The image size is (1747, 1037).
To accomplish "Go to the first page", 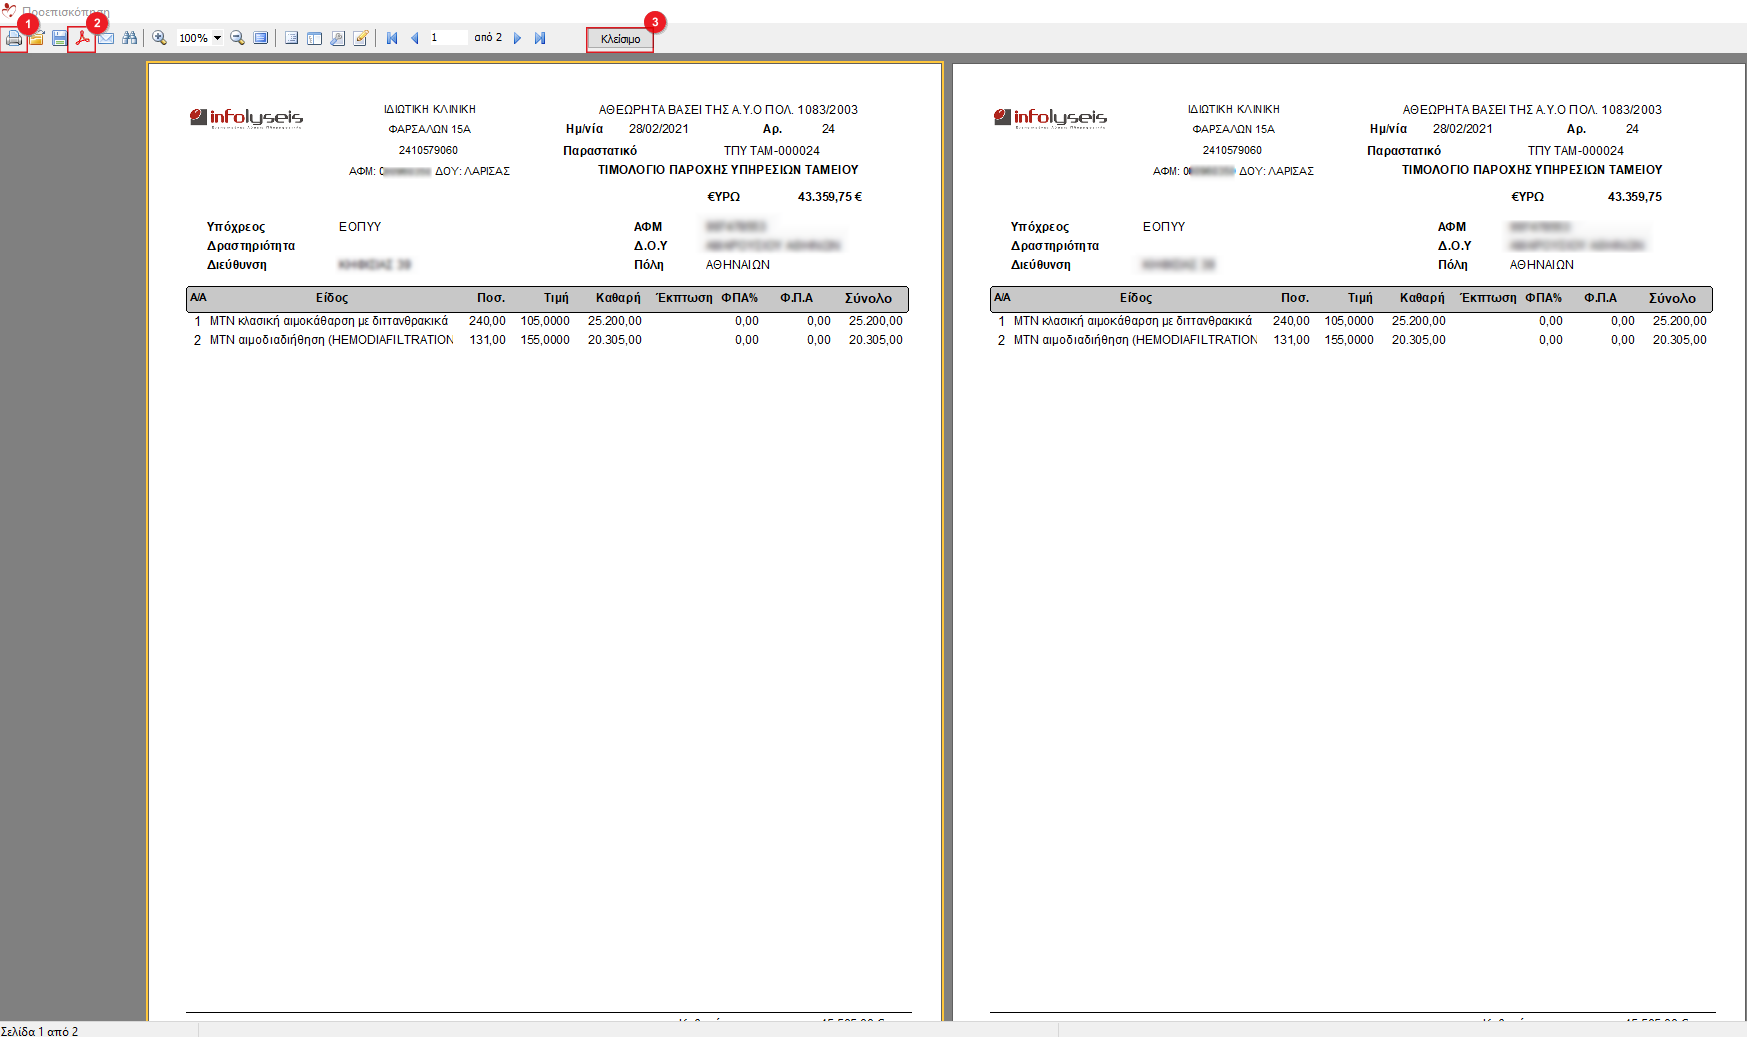I will tap(392, 39).
